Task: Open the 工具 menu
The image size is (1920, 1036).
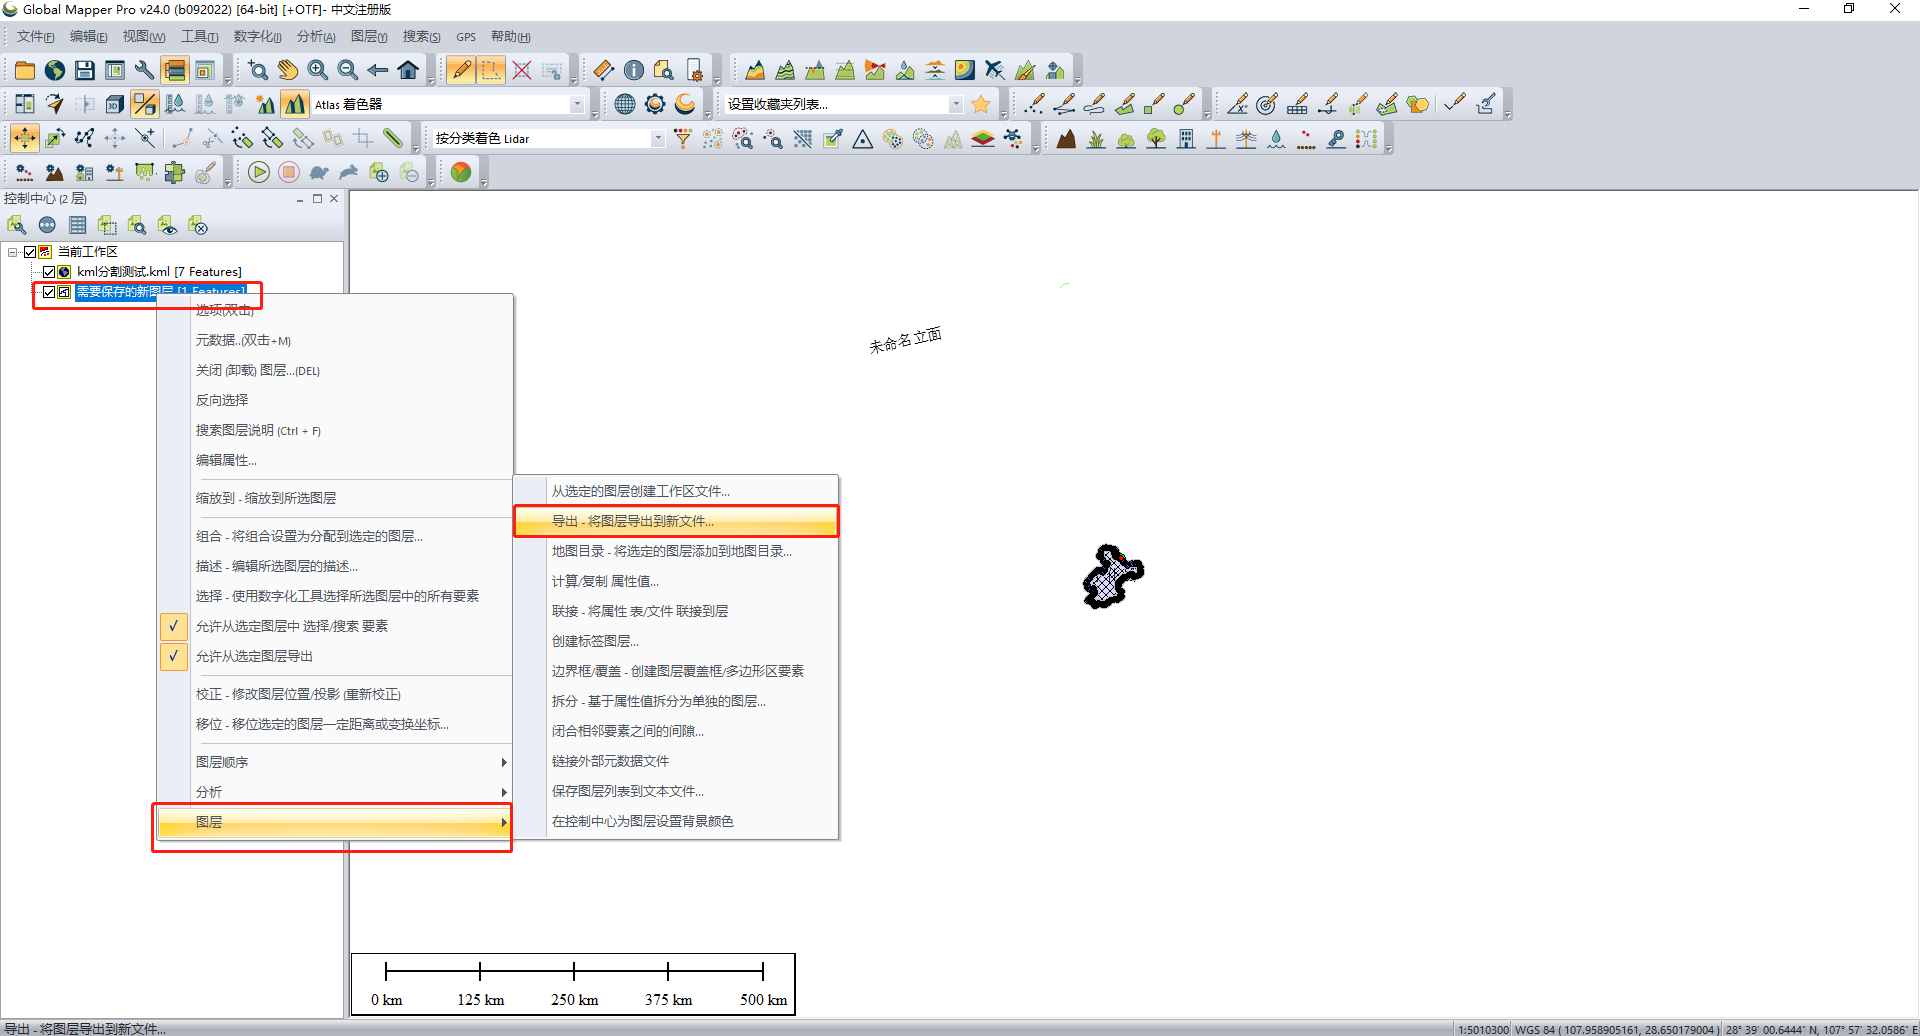Action: tap(199, 37)
